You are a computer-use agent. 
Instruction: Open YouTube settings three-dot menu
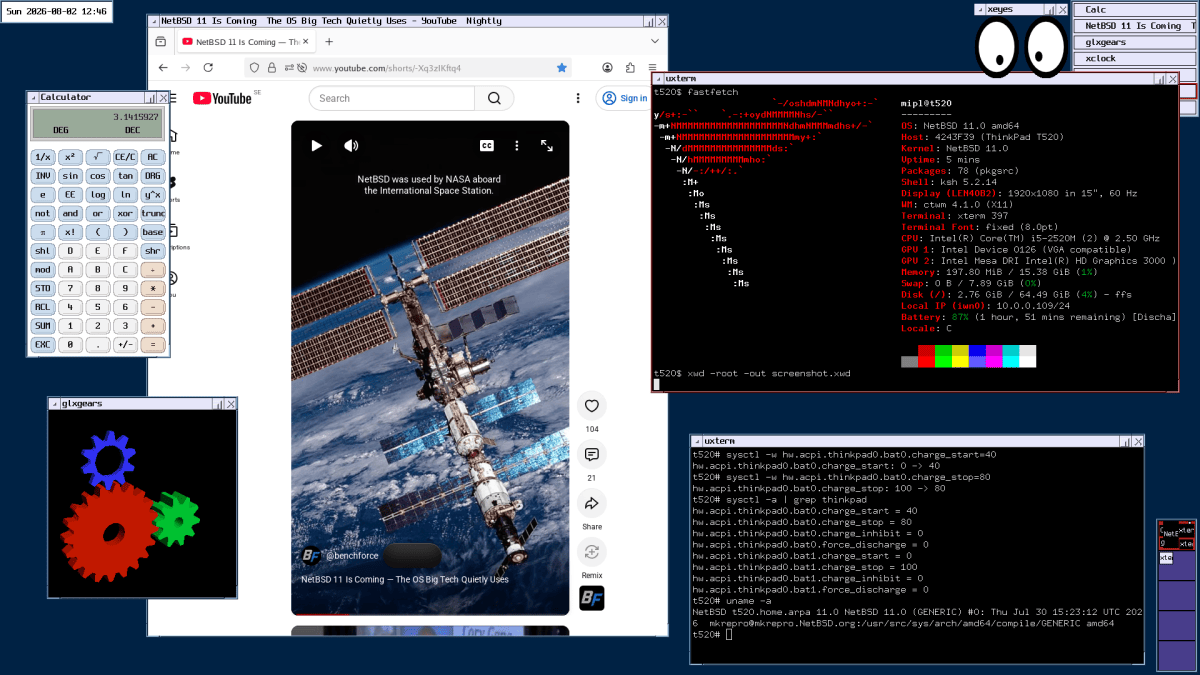[577, 98]
